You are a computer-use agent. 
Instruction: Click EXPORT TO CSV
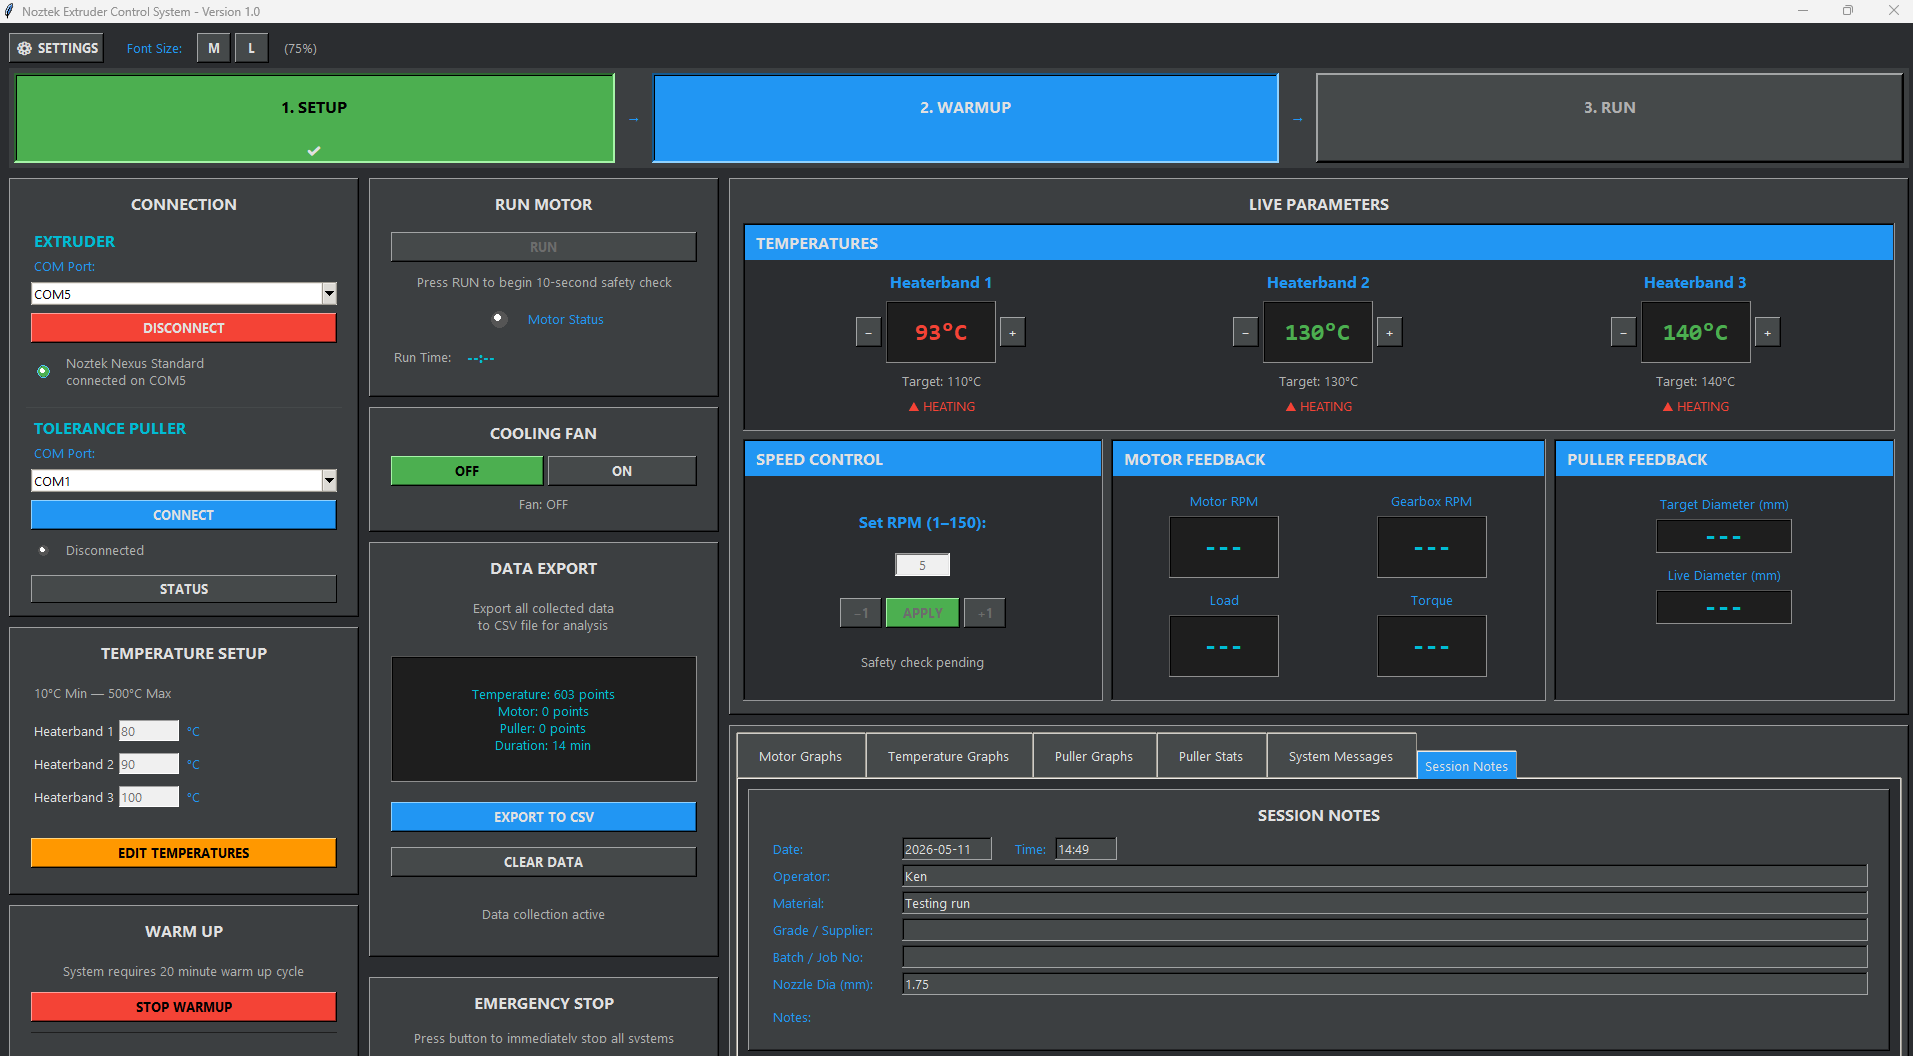[x=544, y=817]
